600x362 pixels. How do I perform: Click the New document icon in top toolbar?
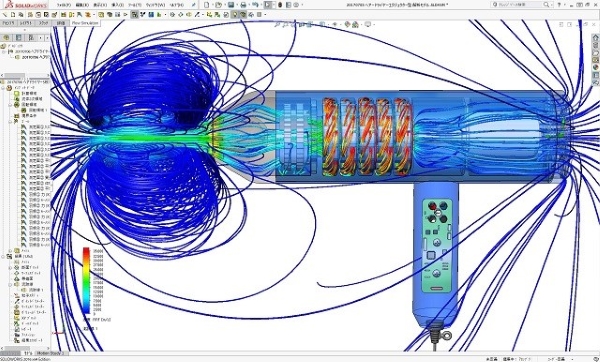207,5
